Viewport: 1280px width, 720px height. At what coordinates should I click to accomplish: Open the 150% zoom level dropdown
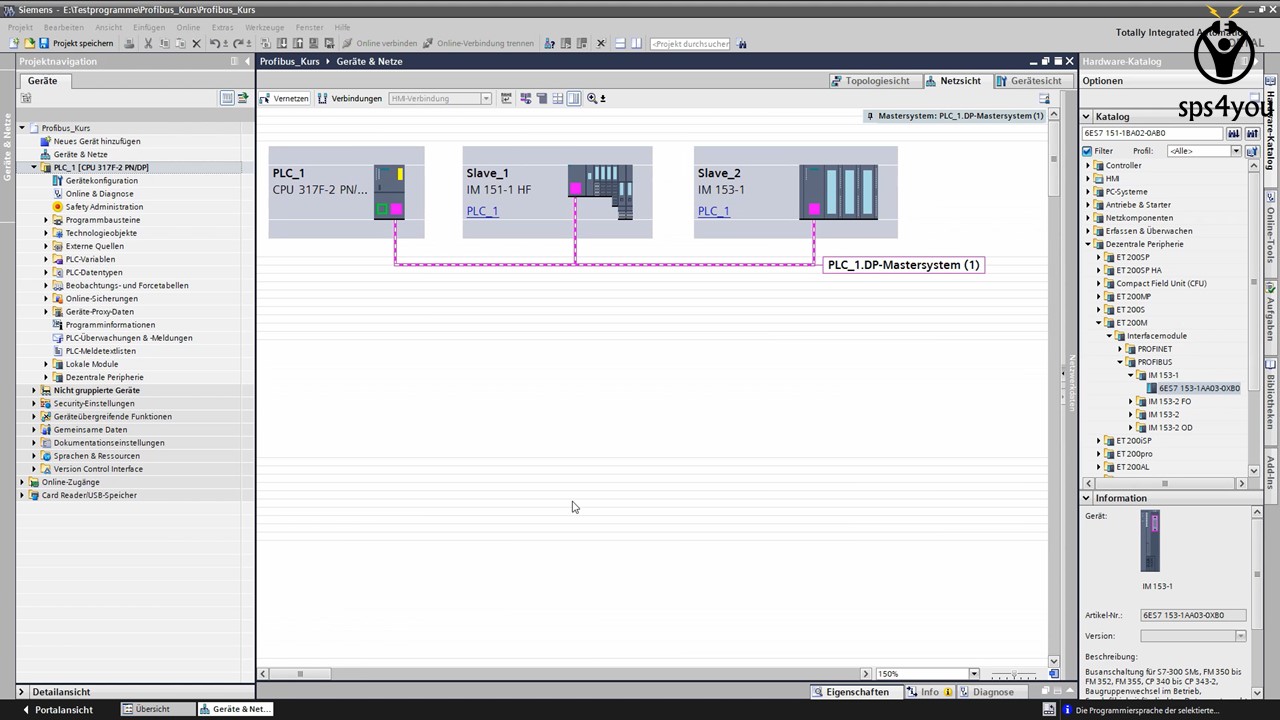pos(973,674)
